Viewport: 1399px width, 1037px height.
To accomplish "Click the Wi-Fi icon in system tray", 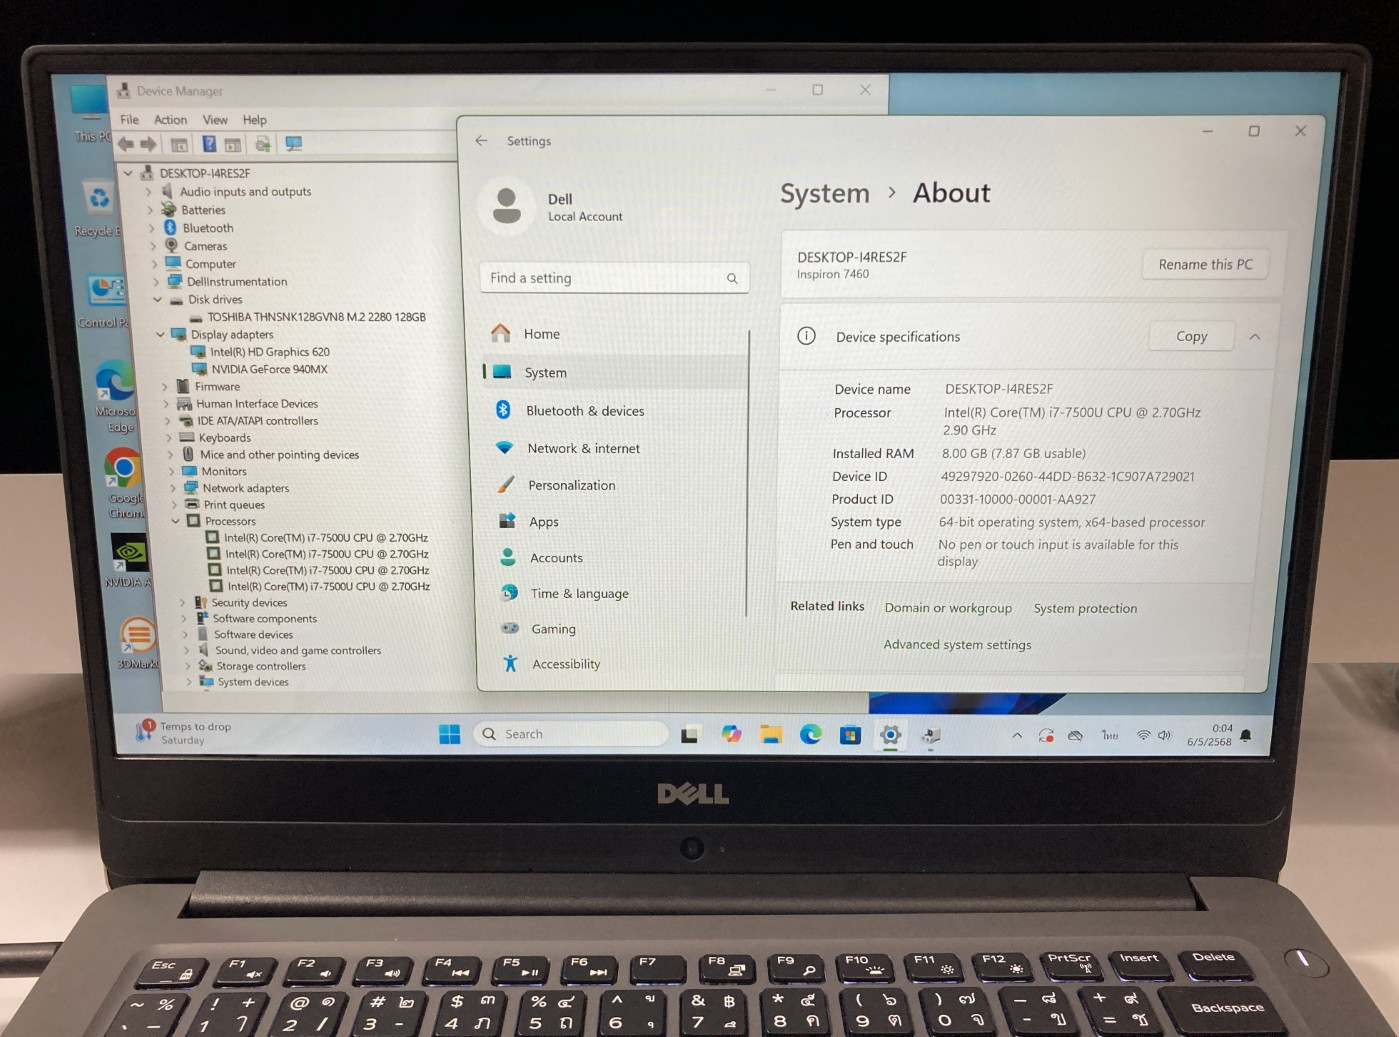I will pyautogui.click(x=1143, y=735).
